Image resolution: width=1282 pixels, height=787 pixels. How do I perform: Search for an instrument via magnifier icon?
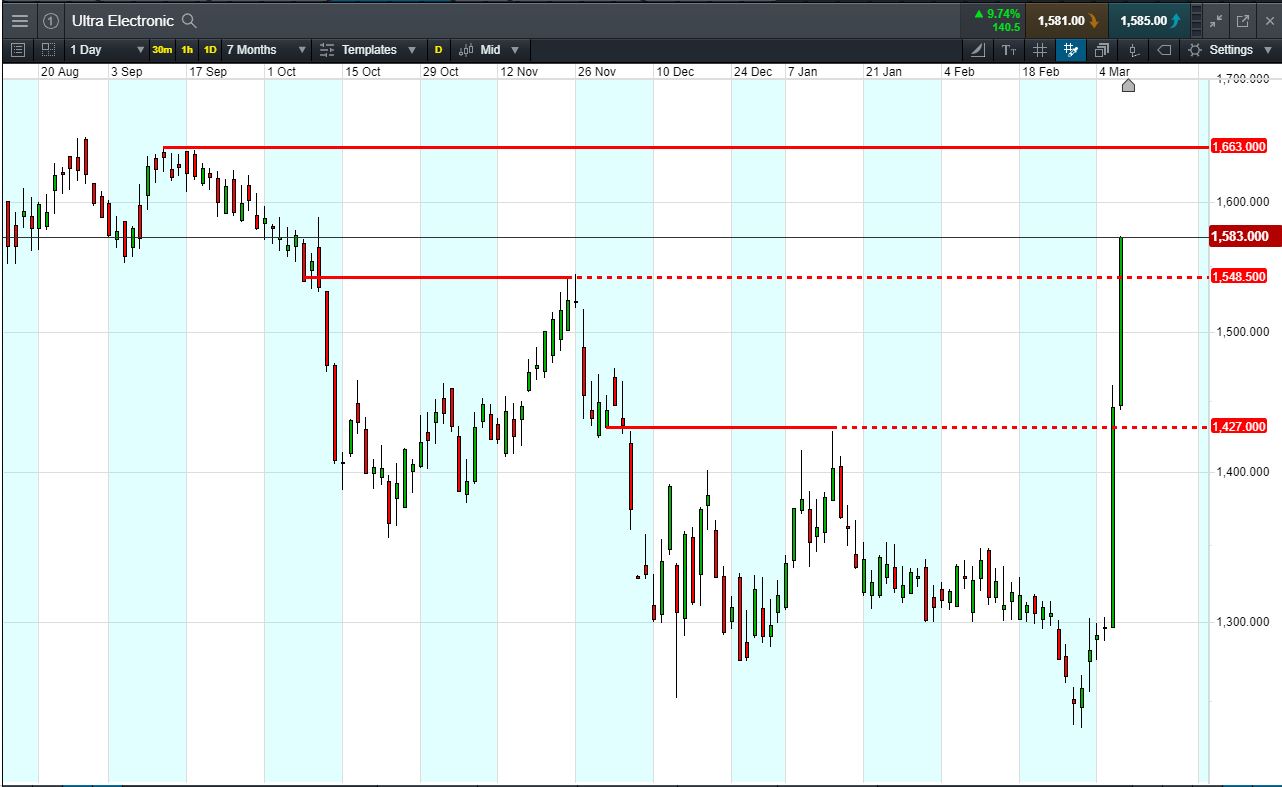pyautogui.click(x=189, y=20)
